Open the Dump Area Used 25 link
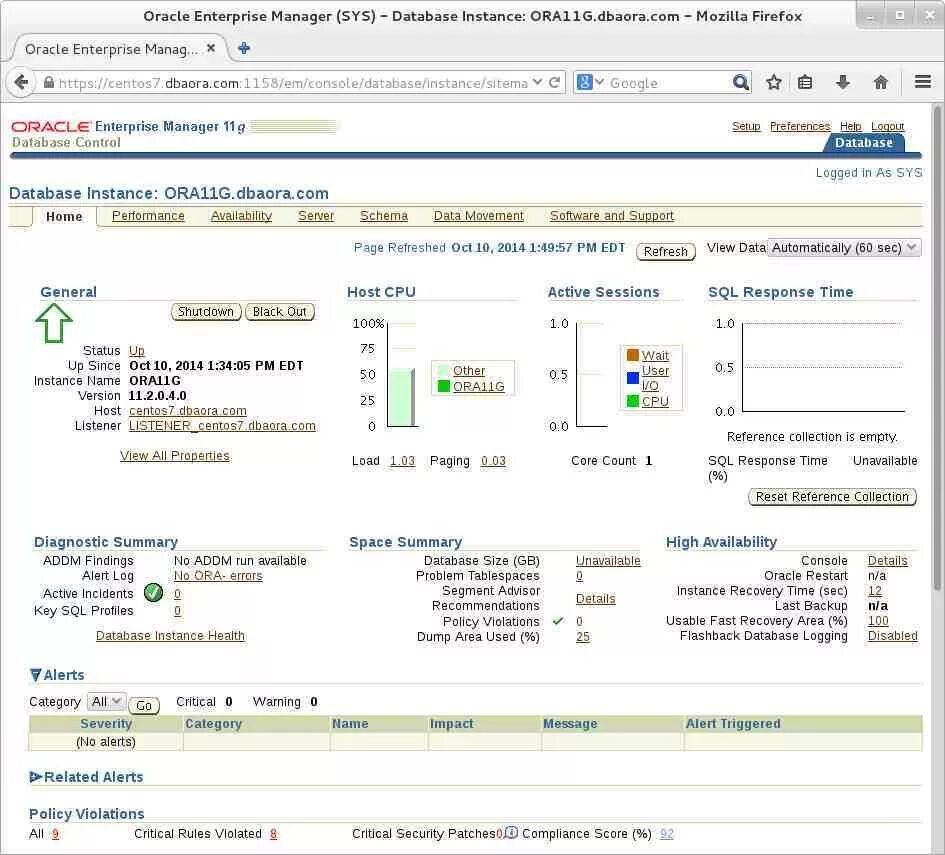The height and width of the screenshot is (855, 945). click(x=583, y=636)
